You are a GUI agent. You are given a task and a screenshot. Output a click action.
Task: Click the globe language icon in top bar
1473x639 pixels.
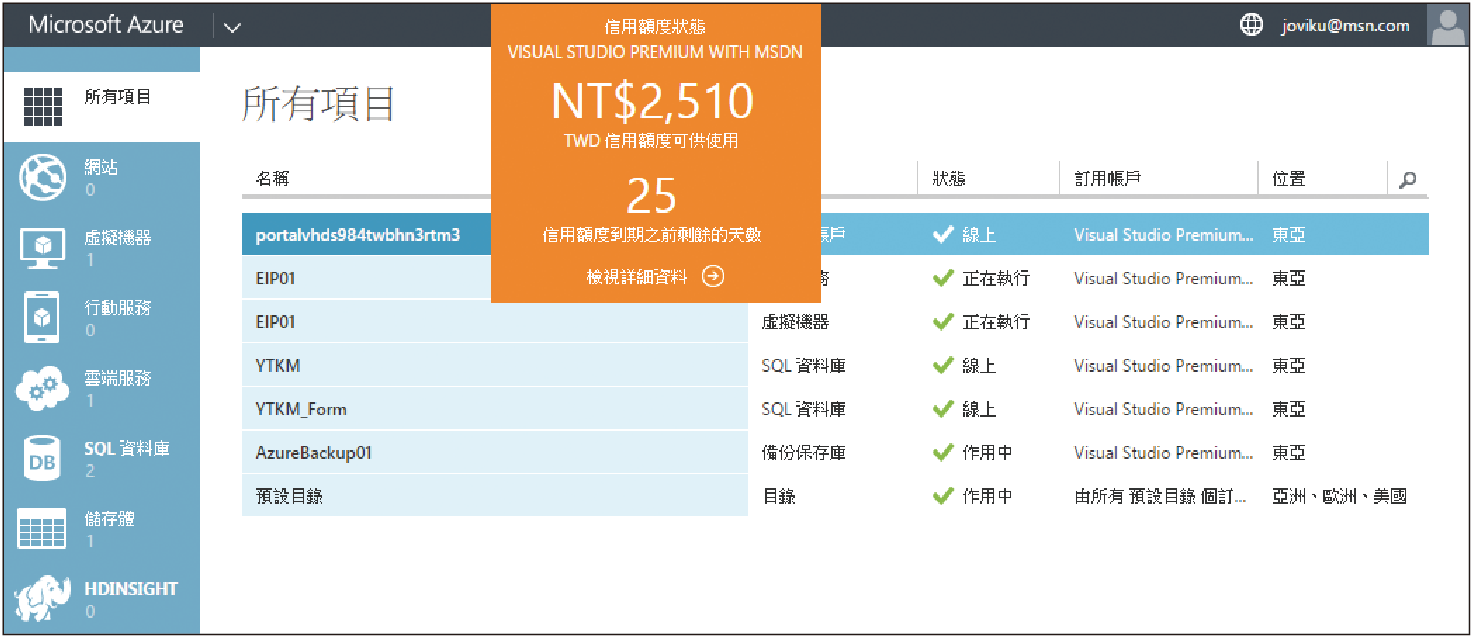pos(1251,25)
